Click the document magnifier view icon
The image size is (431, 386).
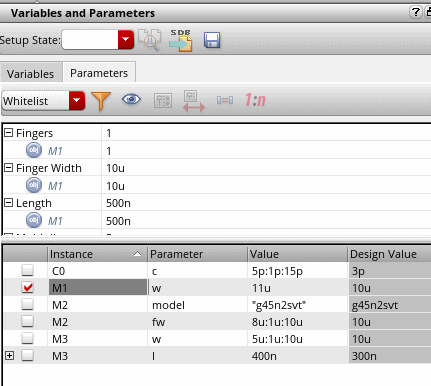pyautogui.click(x=150, y=40)
